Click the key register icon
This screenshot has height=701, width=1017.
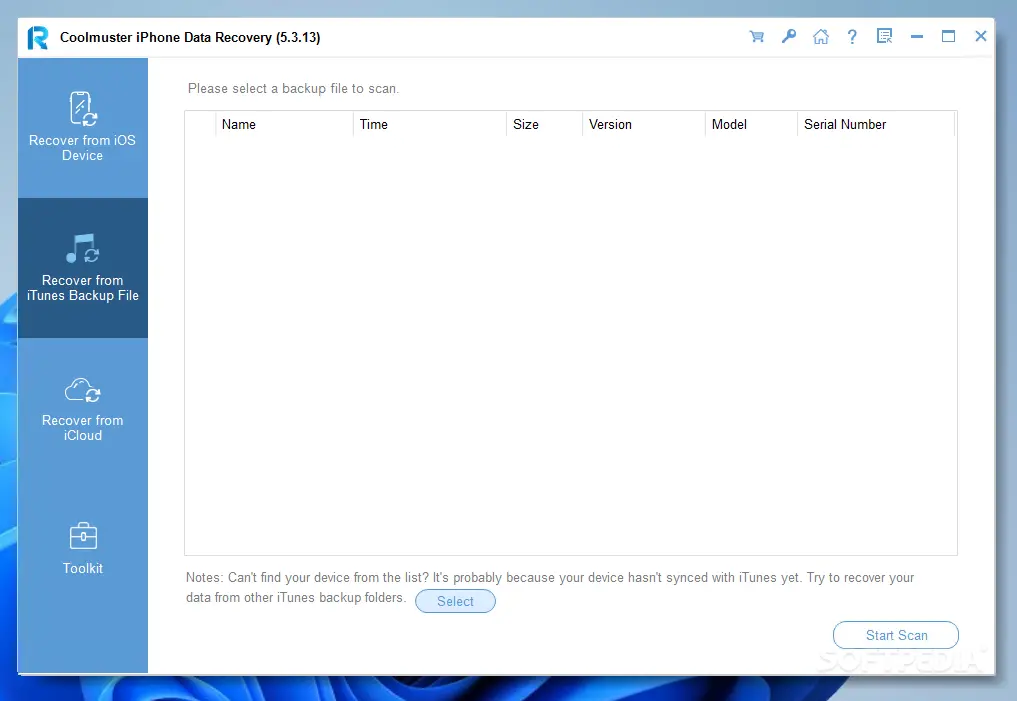click(788, 36)
